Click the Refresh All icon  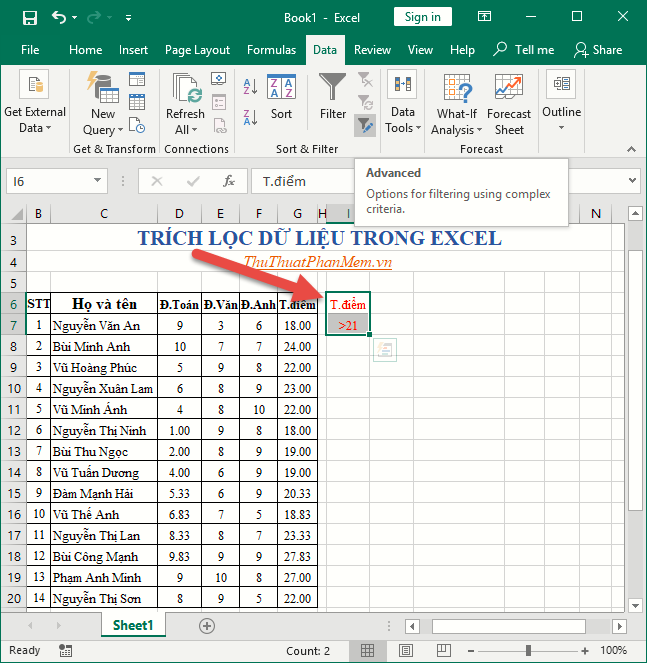tap(185, 88)
